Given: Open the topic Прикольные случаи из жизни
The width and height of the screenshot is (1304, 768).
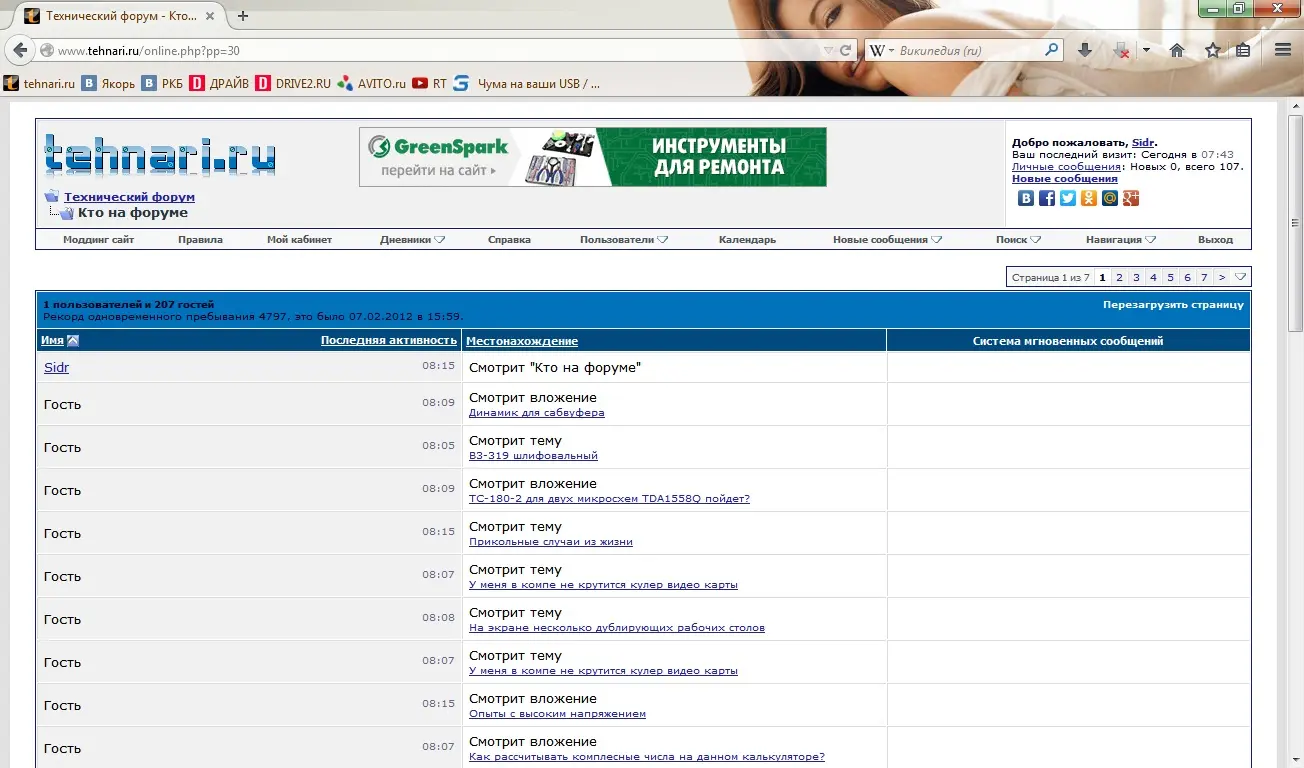Looking at the screenshot, I should point(550,541).
